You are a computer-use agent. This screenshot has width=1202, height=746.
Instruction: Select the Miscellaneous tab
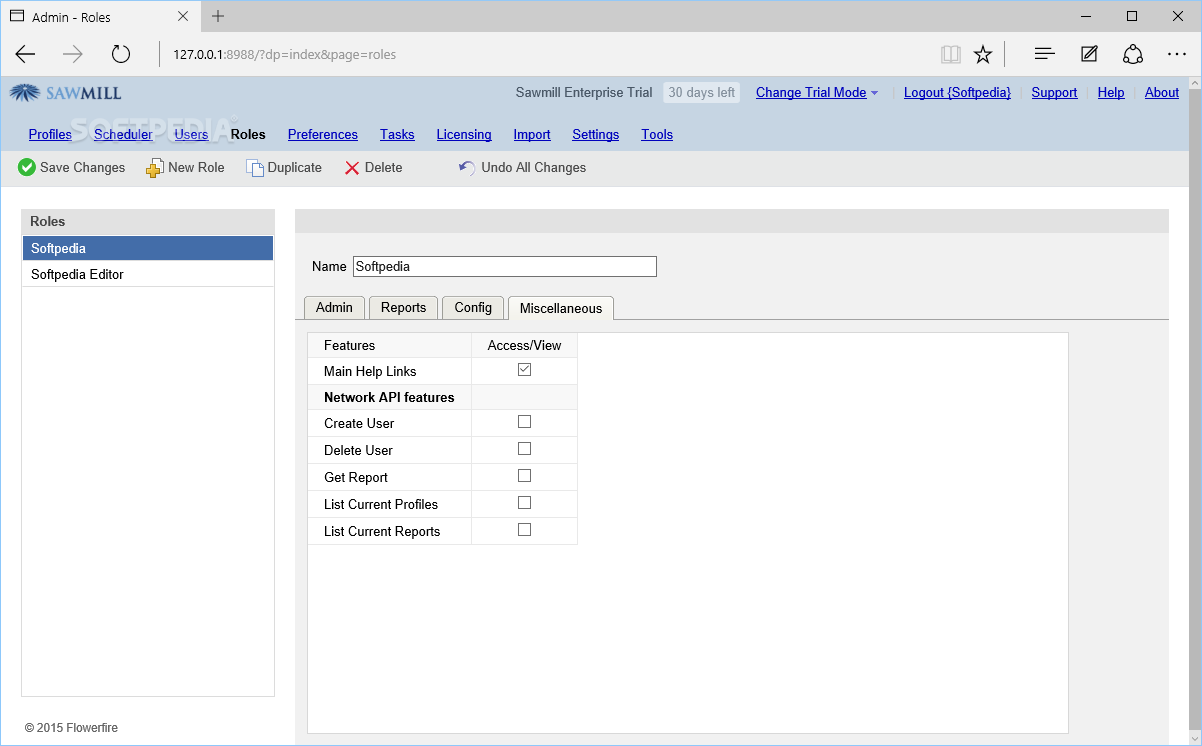coord(561,308)
